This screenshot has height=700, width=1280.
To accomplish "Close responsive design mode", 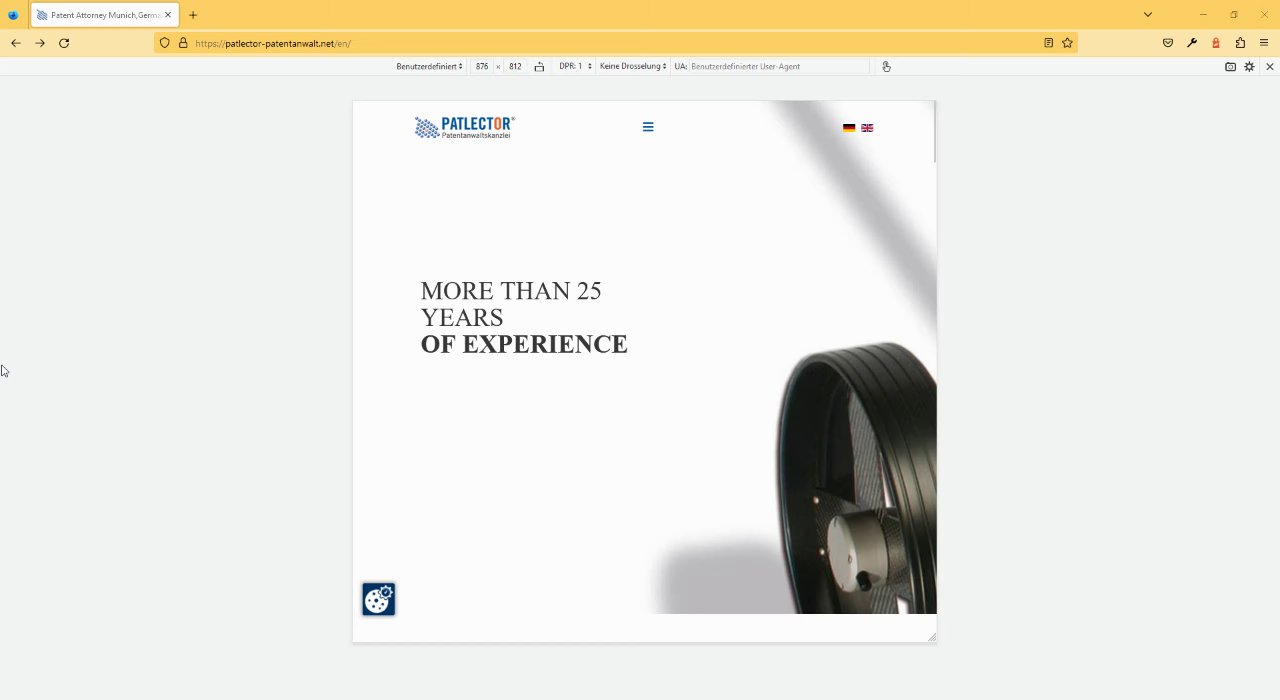I will tap(1270, 66).
